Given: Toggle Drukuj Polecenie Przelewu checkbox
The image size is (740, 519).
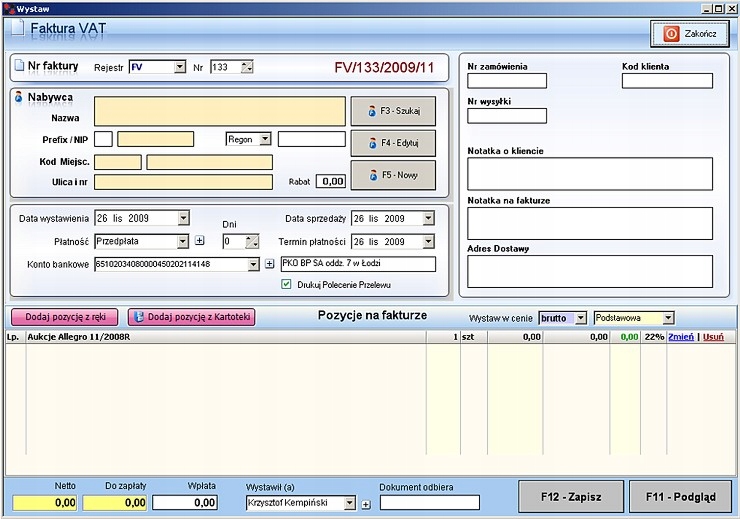Looking at the screenshot, I should tap(286, 284).
